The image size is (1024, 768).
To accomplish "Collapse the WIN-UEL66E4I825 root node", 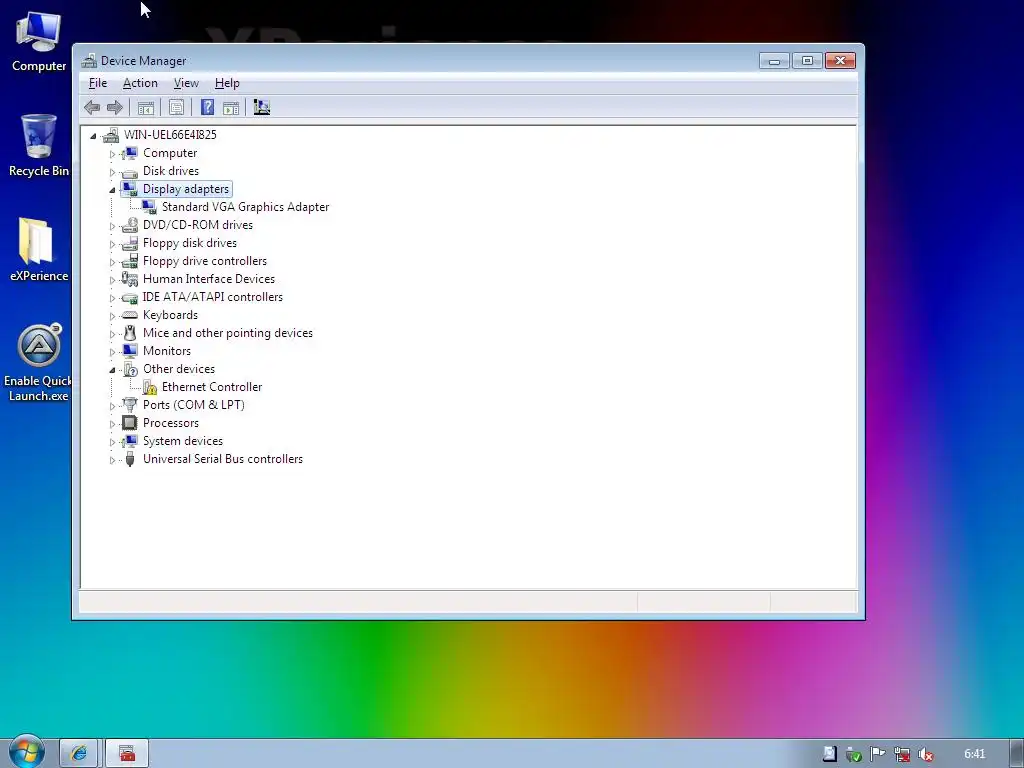I will pos(93,136).
